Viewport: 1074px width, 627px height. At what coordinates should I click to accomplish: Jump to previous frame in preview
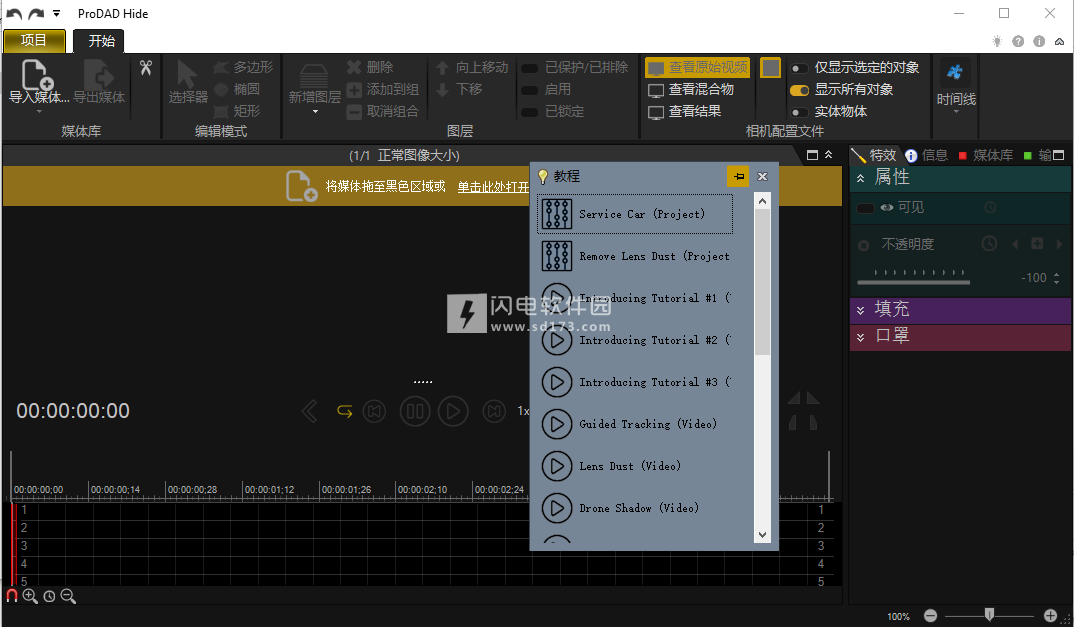click(374, 411)
